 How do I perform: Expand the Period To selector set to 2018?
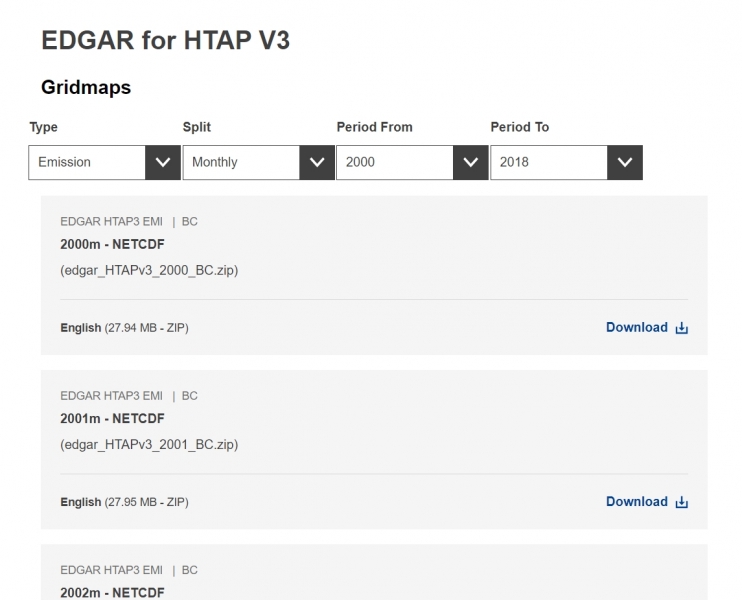549,162
